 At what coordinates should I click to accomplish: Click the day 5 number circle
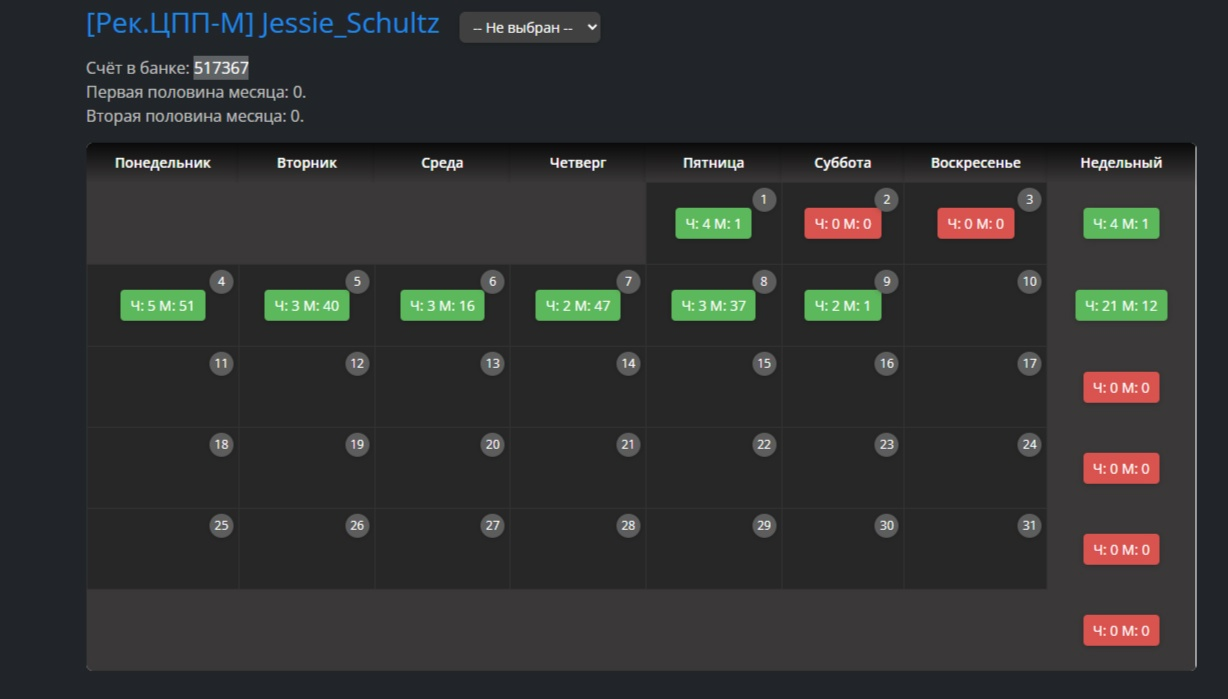click(x=357, y=282)
